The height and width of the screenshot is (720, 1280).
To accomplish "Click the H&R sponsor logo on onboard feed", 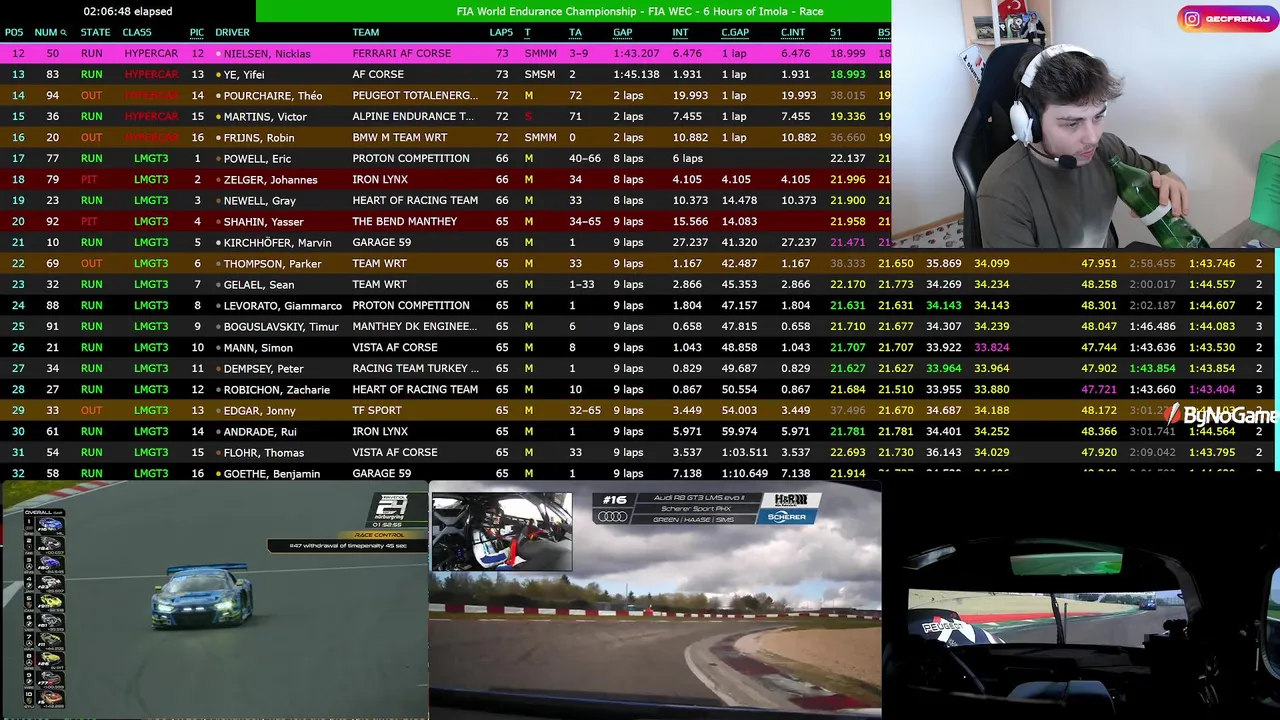I will (791, 499).
